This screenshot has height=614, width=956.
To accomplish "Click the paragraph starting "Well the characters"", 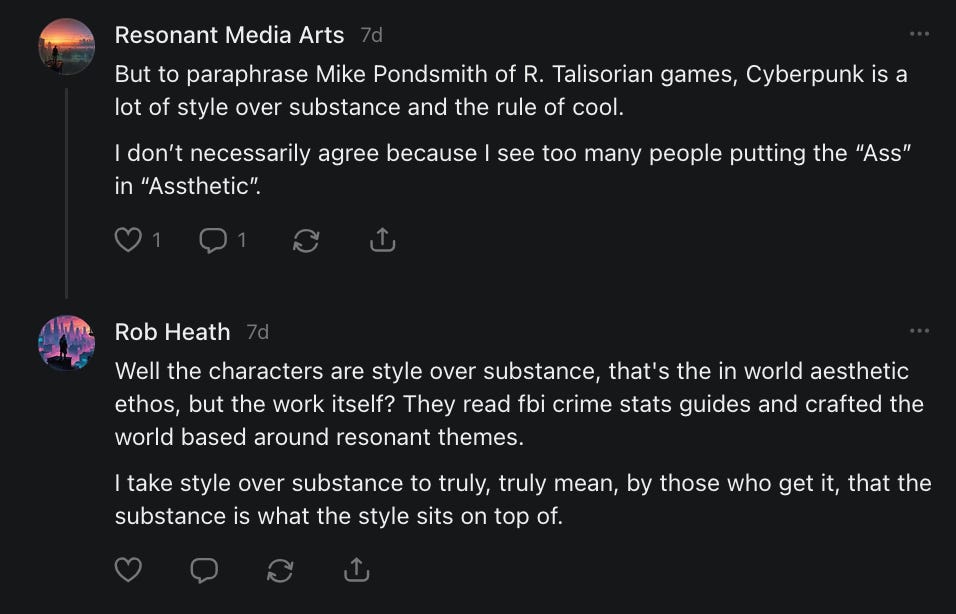I will pos(518,404).
